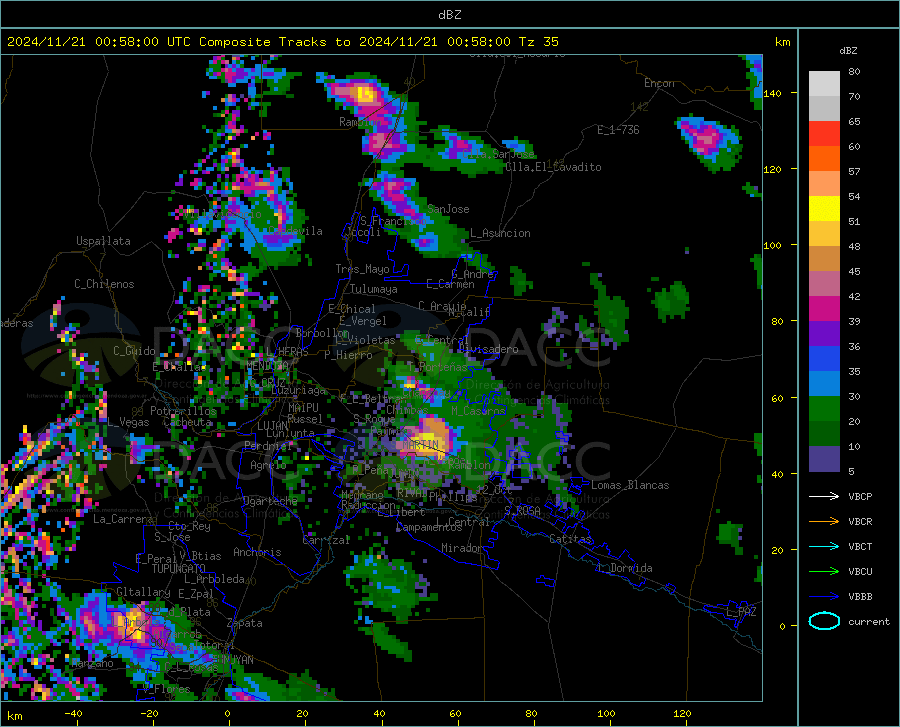900x727 pixels.
Task: Select the slate-purple bottom legend block
Action: pos(824,459)
